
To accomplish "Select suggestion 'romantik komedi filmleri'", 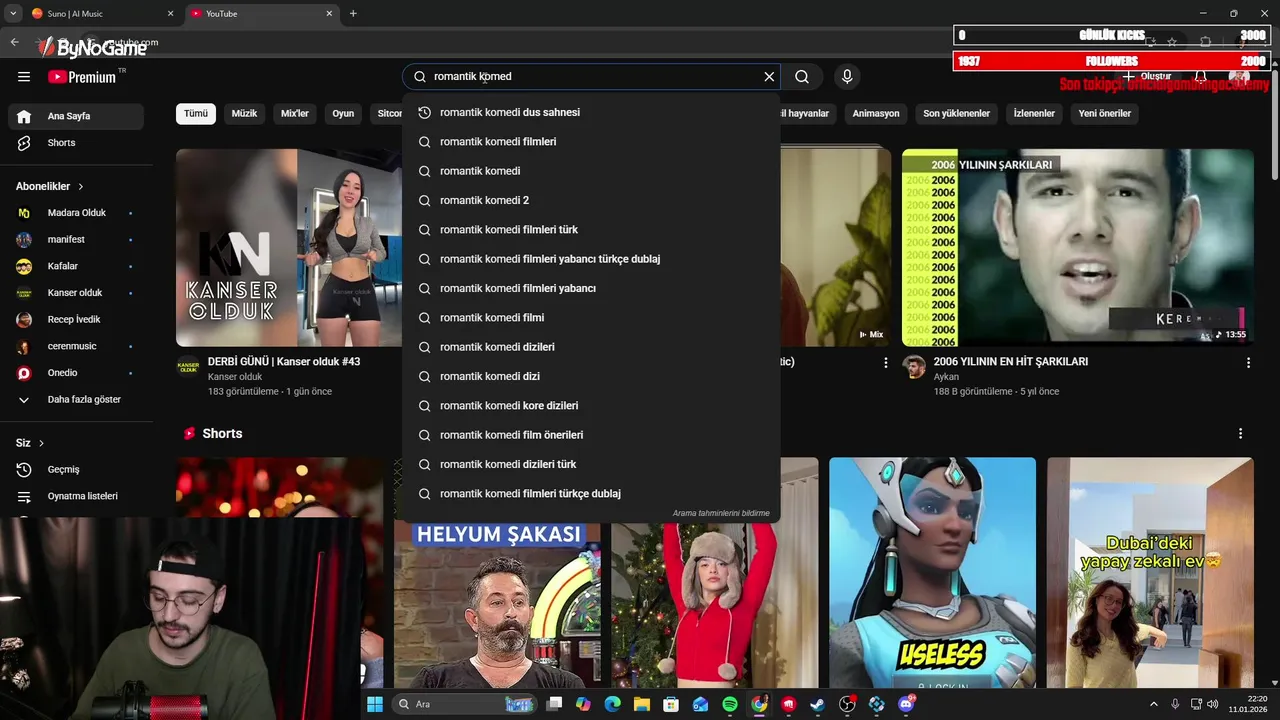I will pos(591,142).
